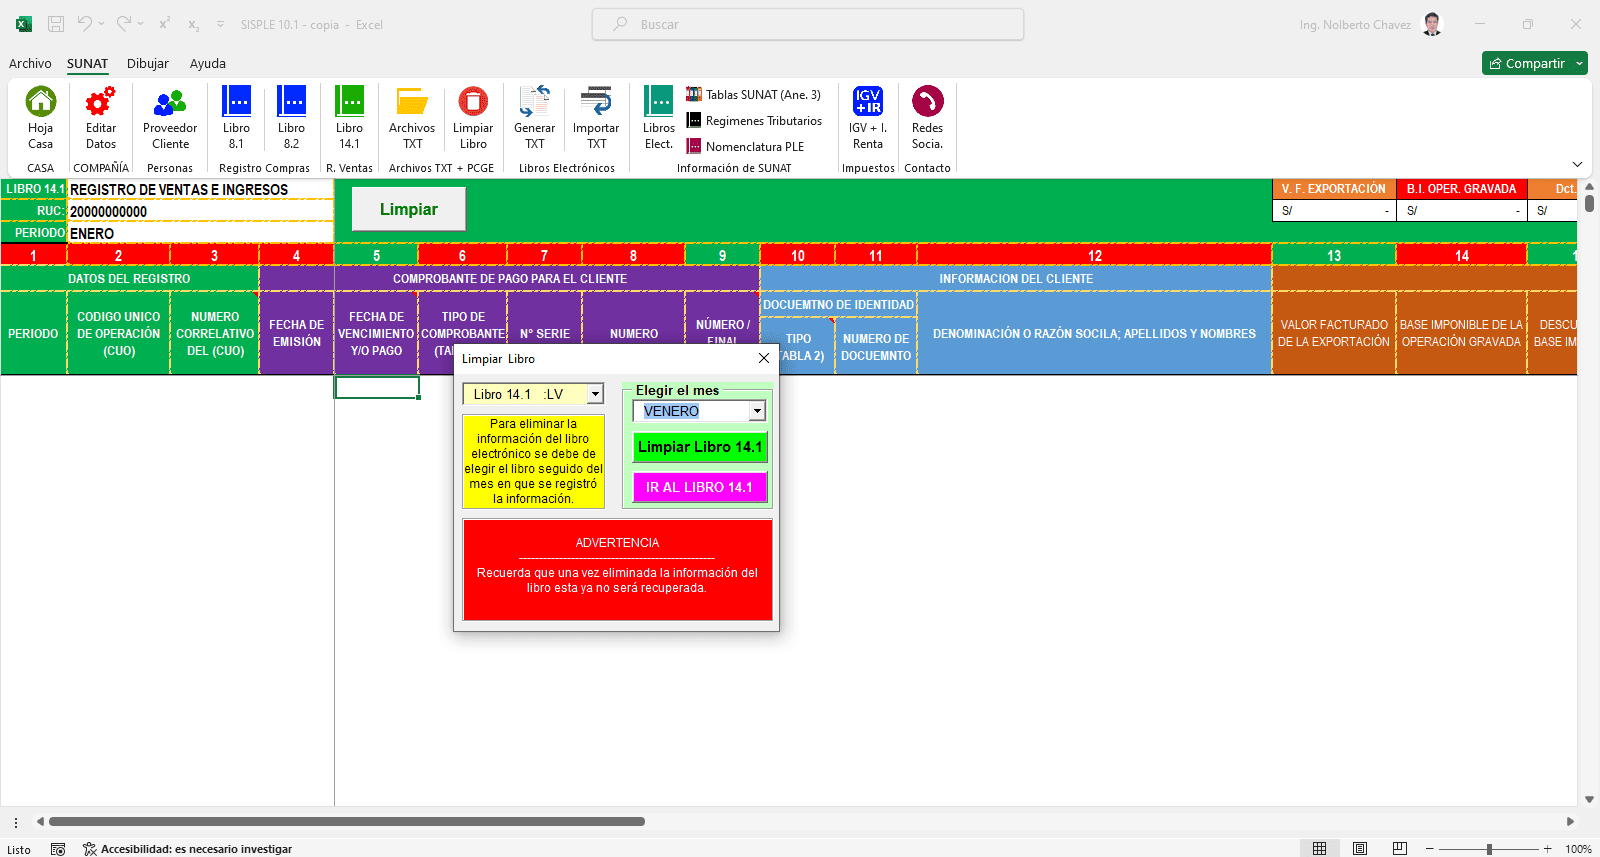Click Limpiar Libro 14.1 button

click(x=700, y=447)
